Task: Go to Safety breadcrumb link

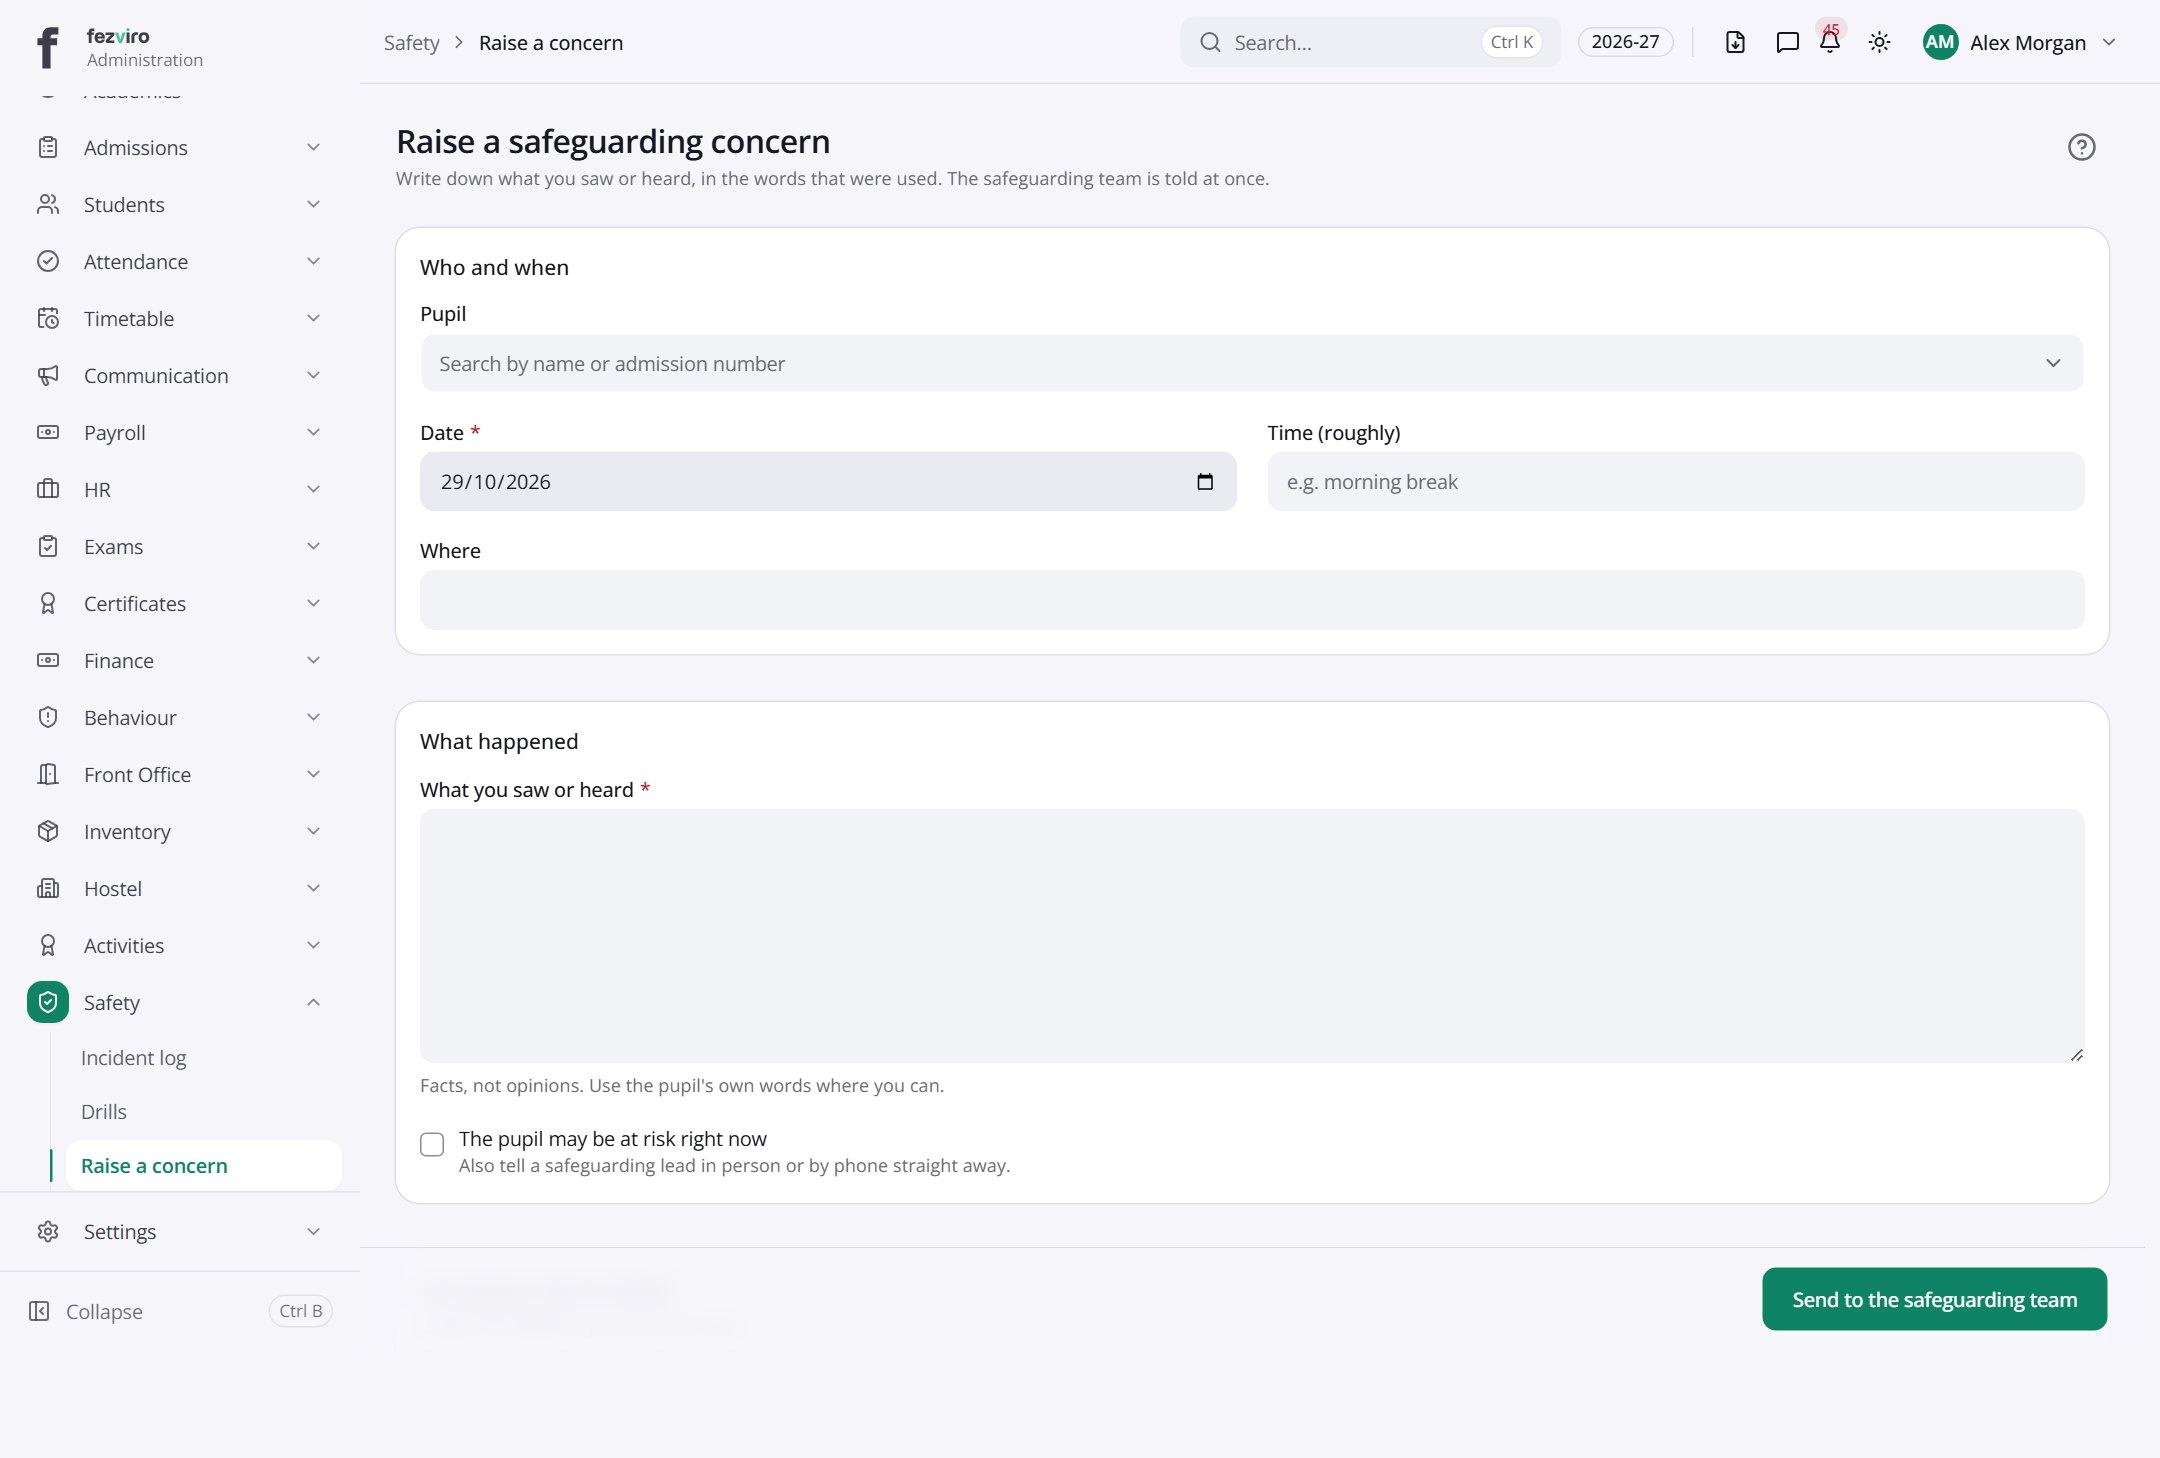Action: [x=411, y=42]
